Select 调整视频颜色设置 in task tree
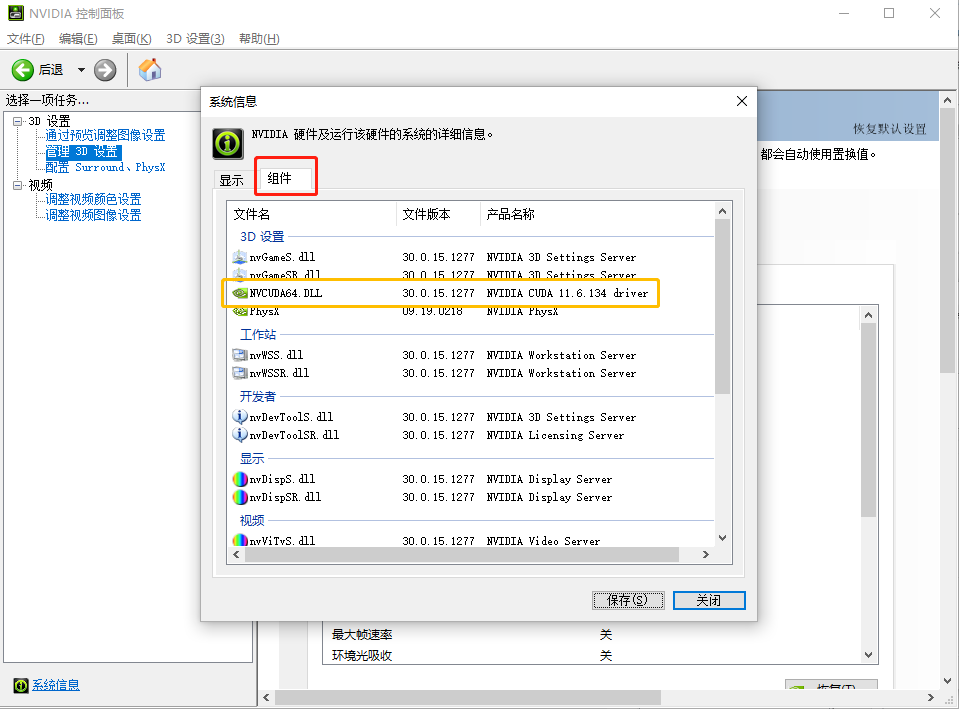Screen dimensions: 959x709 [93, 199]
